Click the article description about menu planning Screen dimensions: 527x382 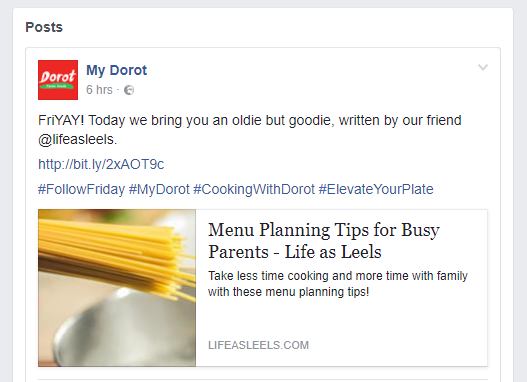point(338,284)
